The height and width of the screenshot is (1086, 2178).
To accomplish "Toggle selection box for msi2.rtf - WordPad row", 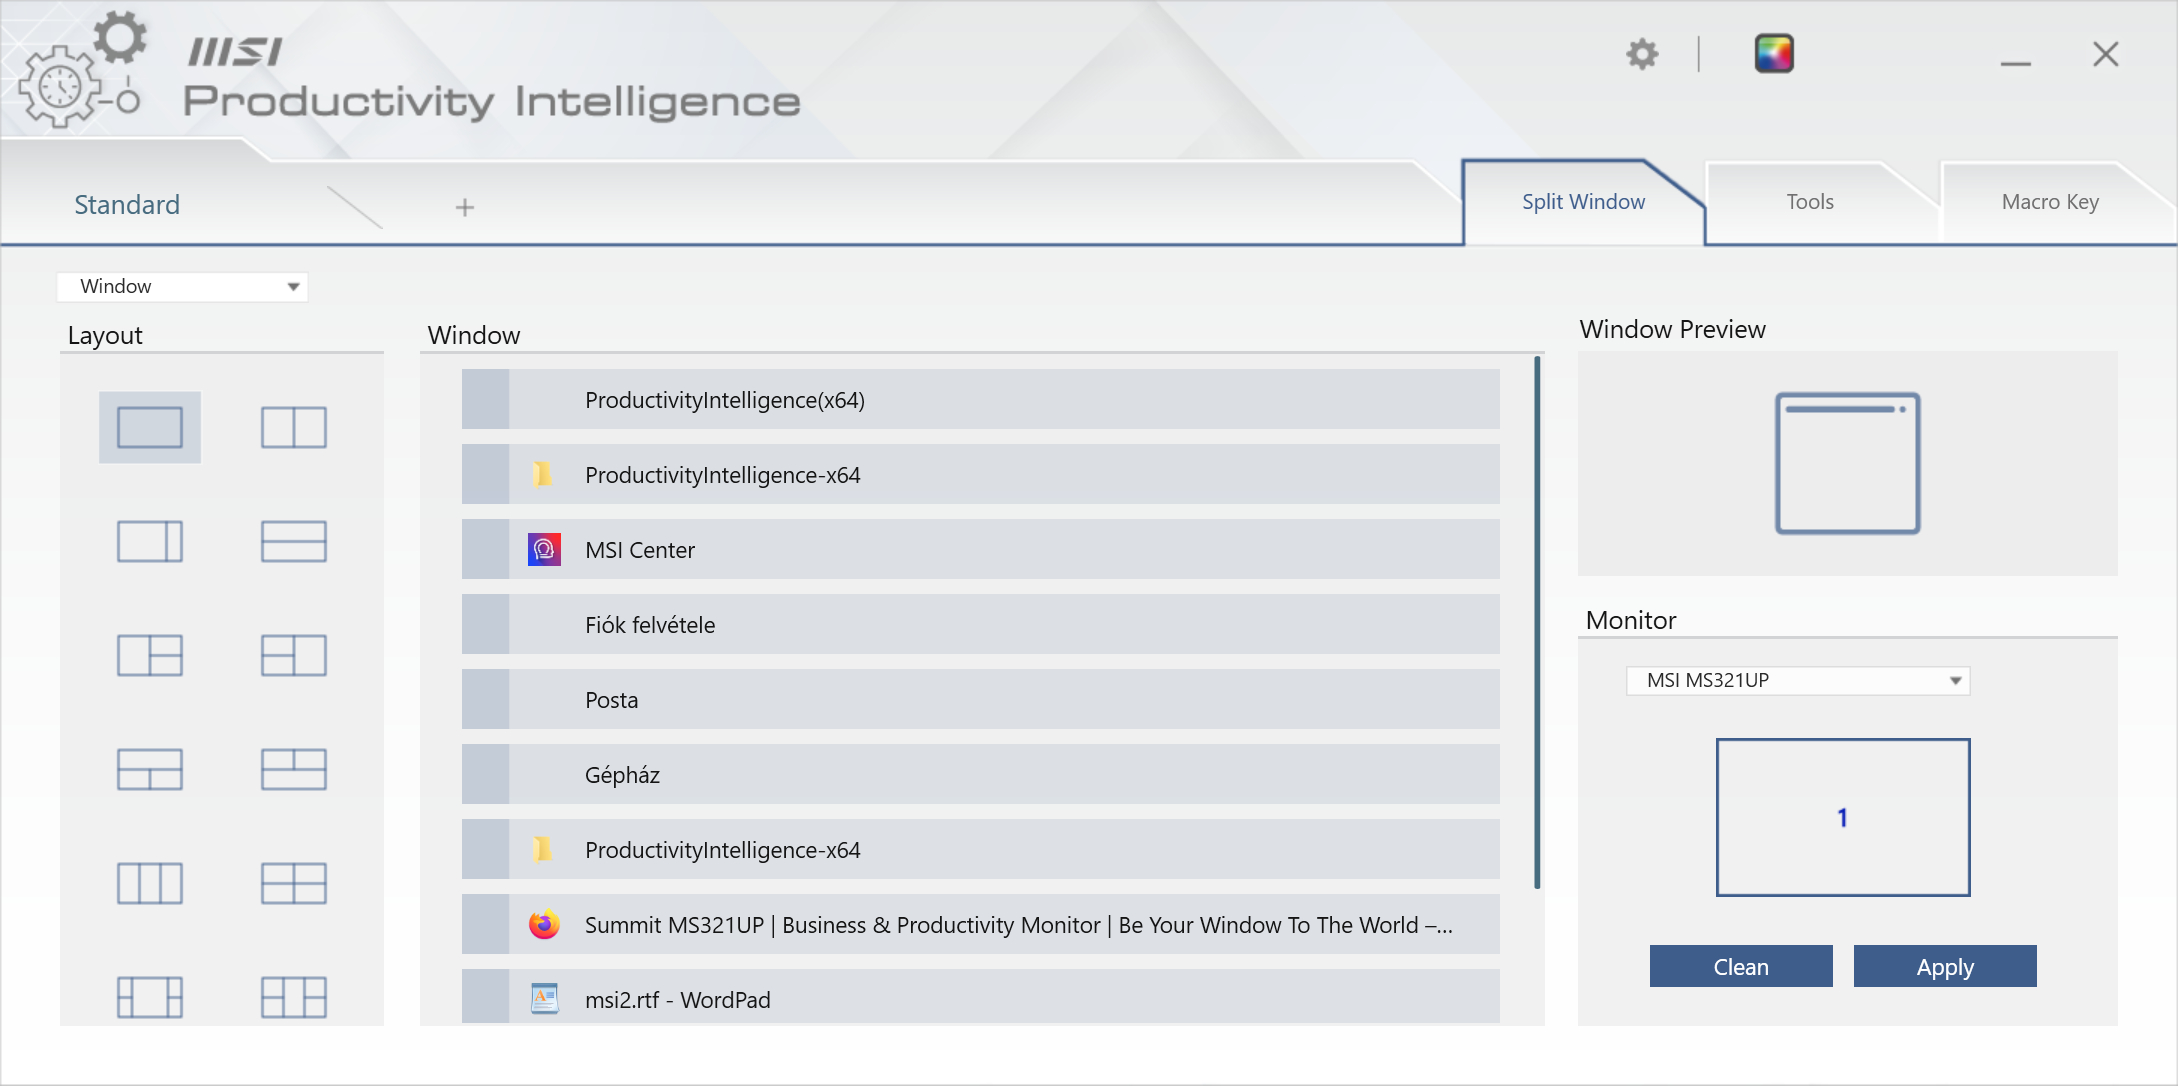I will pyautogui.click(x=485, y=996).
